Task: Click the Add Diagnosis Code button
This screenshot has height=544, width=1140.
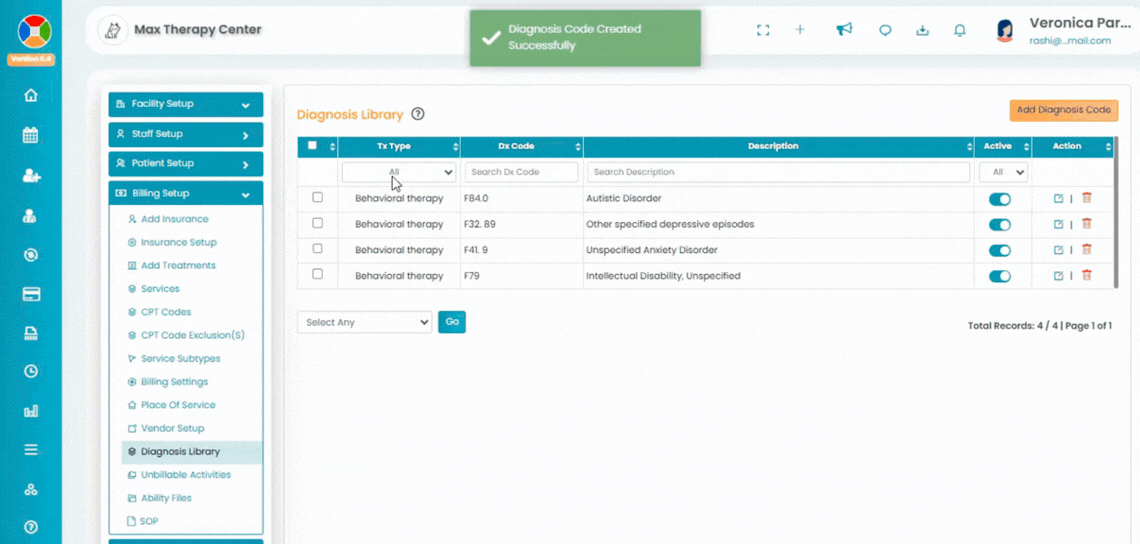Action: click(x=1064, y=111)
